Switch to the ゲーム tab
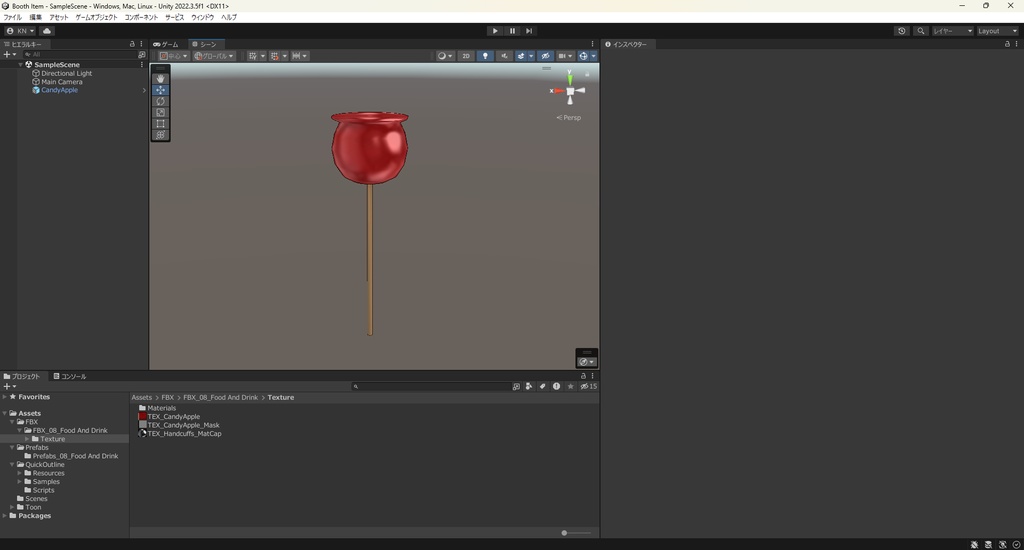Image resolution: width=1024 pixels, height=550 pixels. click(166, 44)
